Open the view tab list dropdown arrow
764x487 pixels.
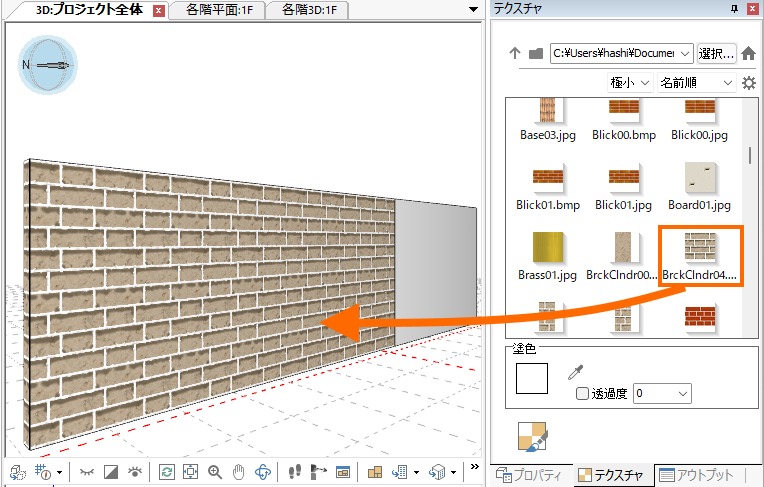pos(473,9)
